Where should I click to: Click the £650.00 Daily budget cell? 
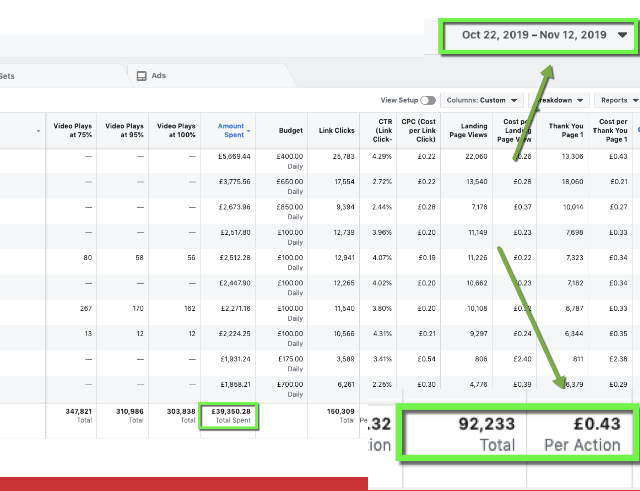pos(290,187)
